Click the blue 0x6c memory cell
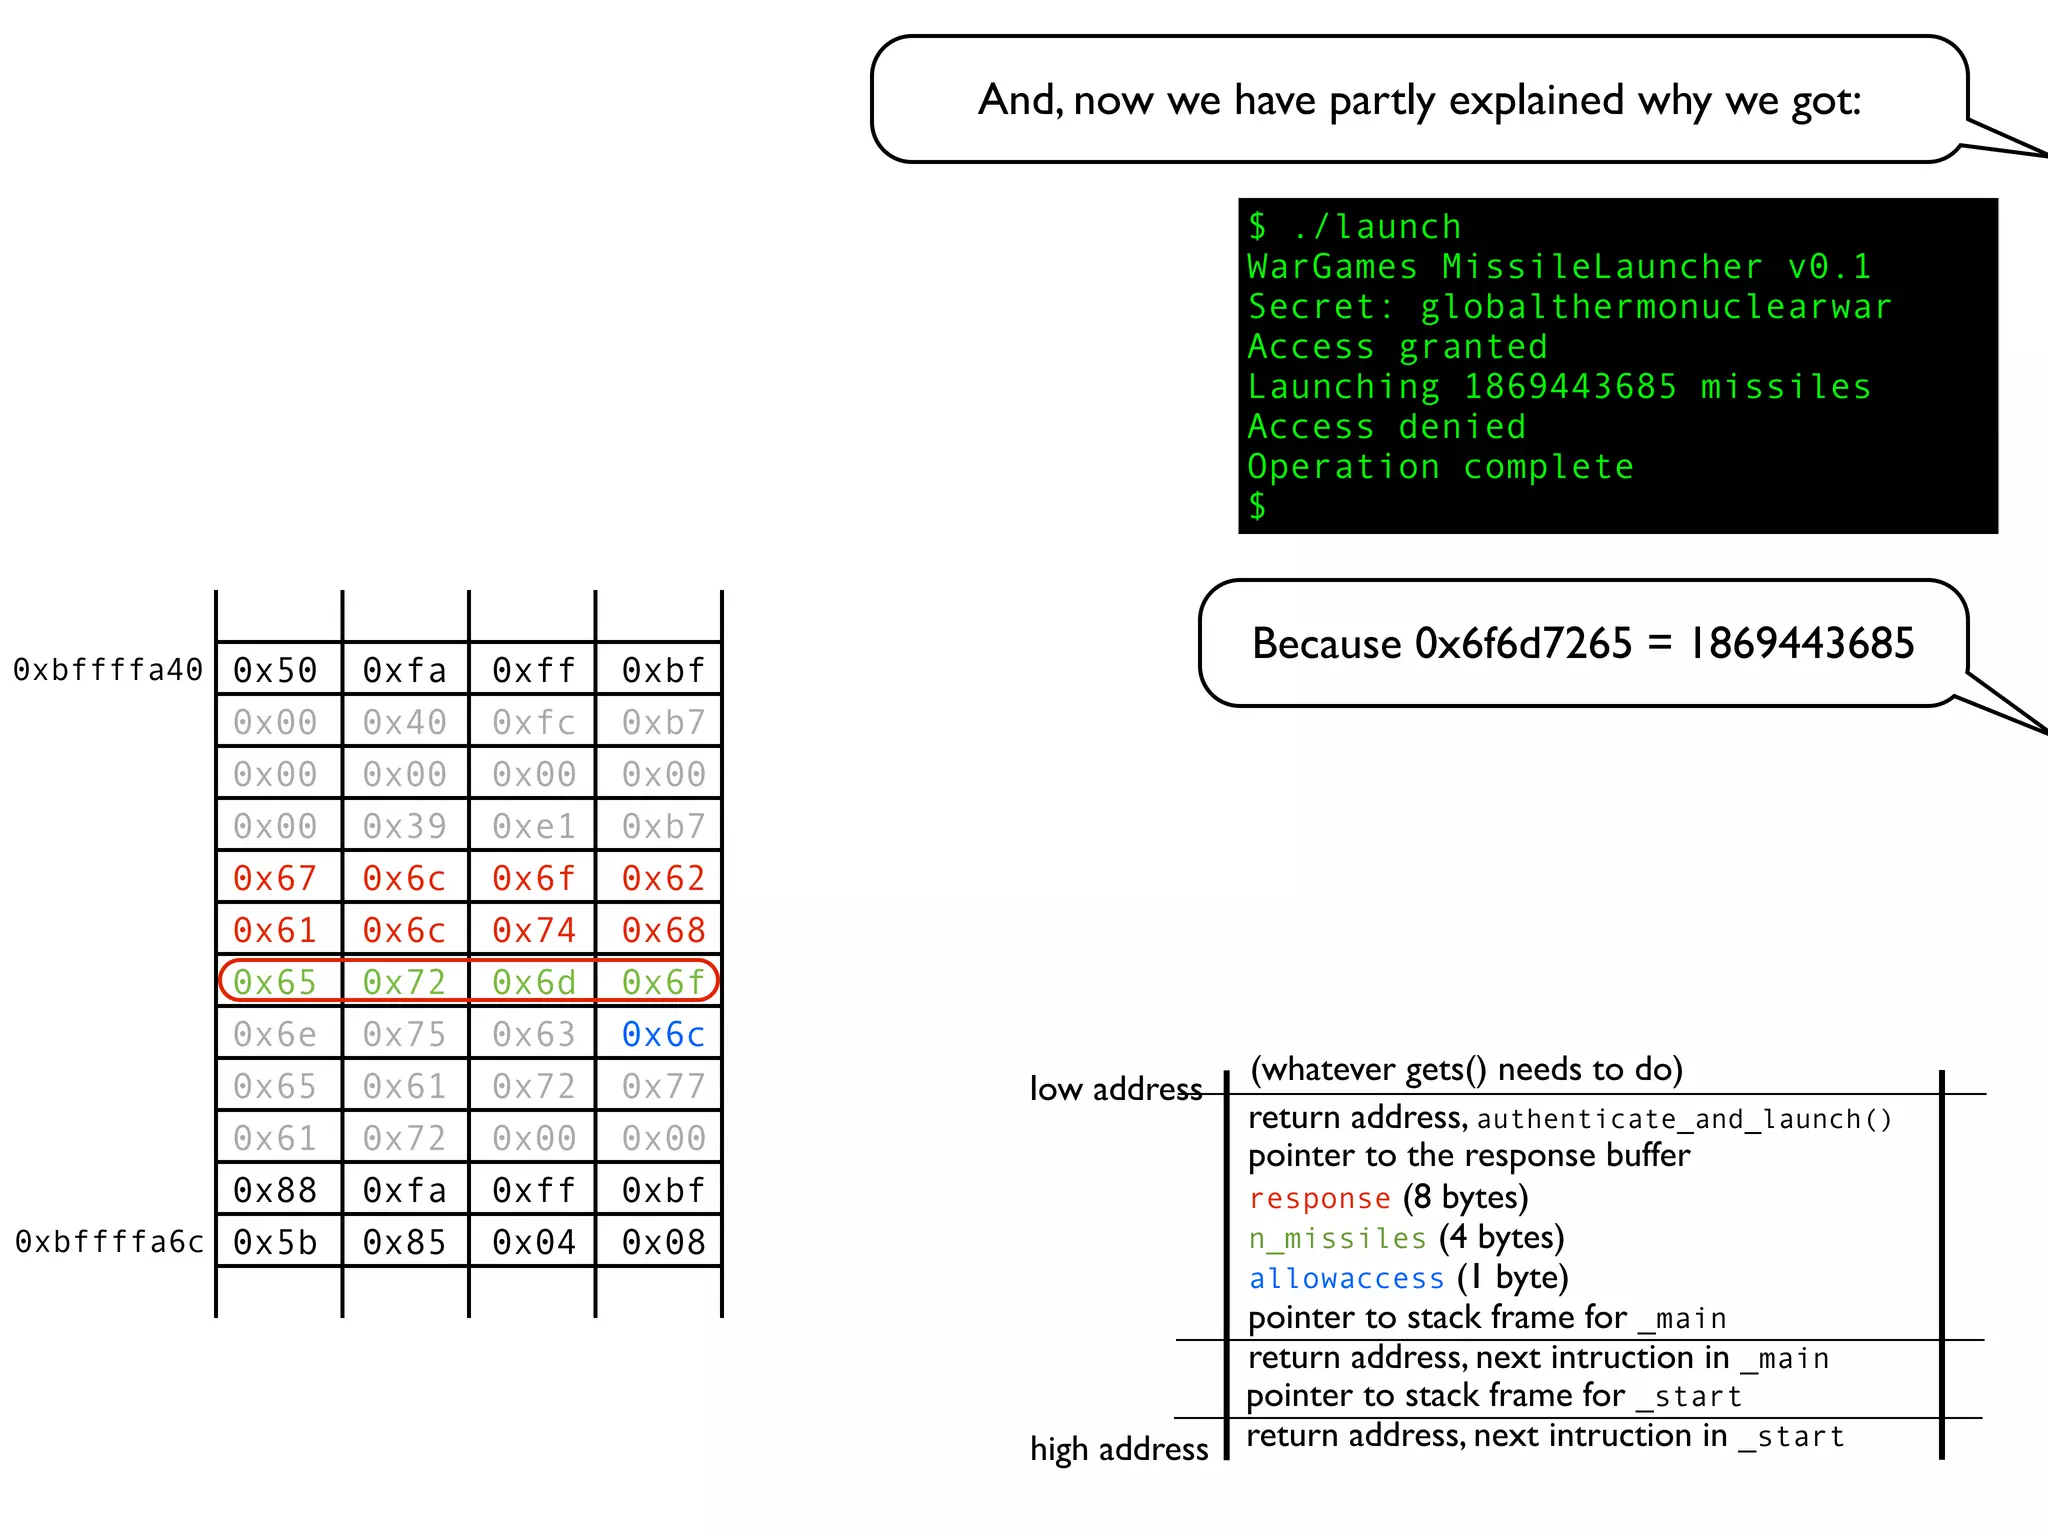The height and width of the screenshot is (1536, 2048). tap(663, 1034)
